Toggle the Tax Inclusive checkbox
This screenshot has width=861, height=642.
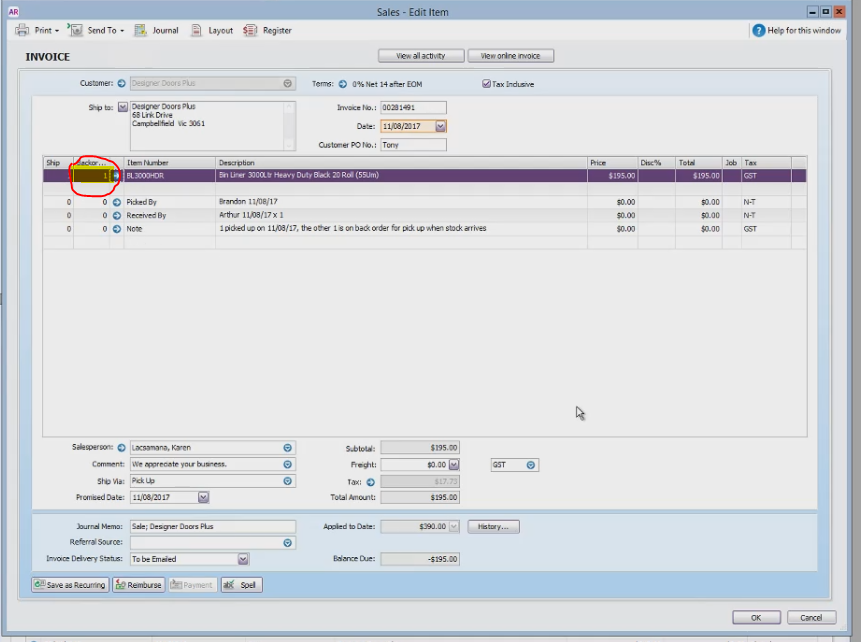pyautogui.click(x=486, y=84)
